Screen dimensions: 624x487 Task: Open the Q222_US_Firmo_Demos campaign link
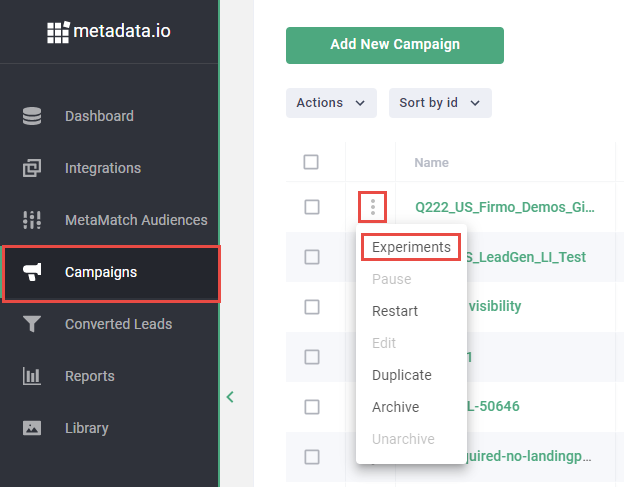[x=505, y=208]
